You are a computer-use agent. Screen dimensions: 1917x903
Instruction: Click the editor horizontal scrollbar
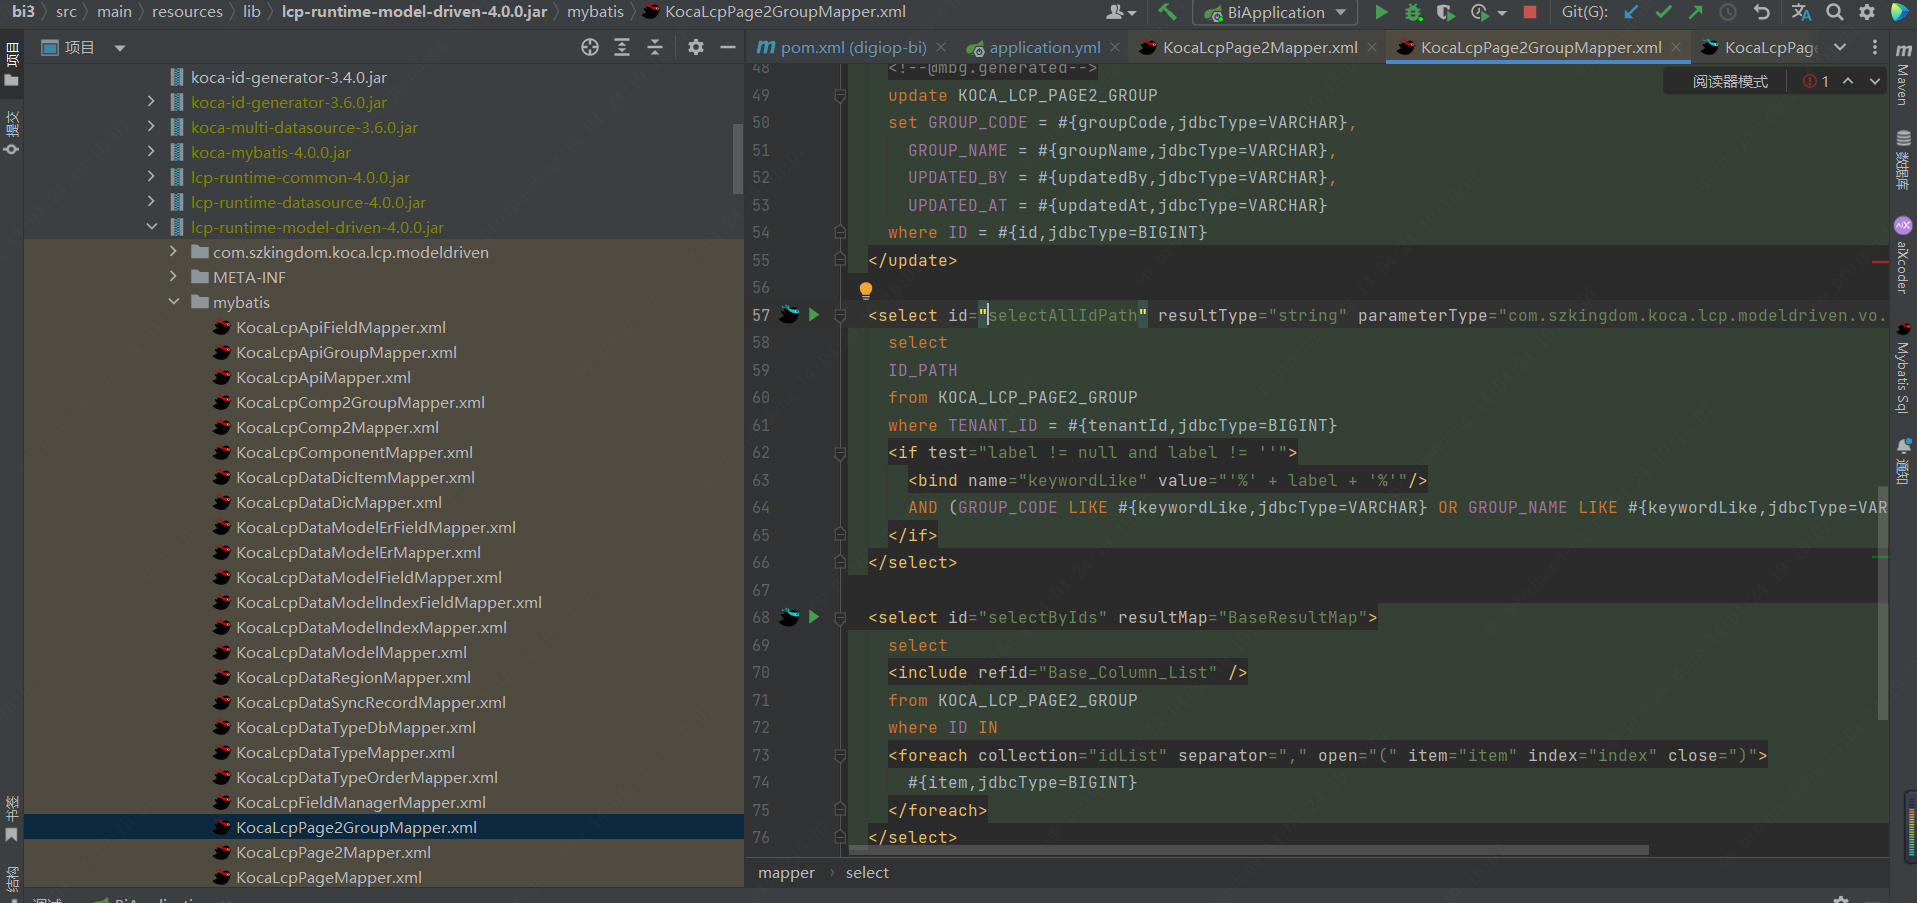point(1248,850)
